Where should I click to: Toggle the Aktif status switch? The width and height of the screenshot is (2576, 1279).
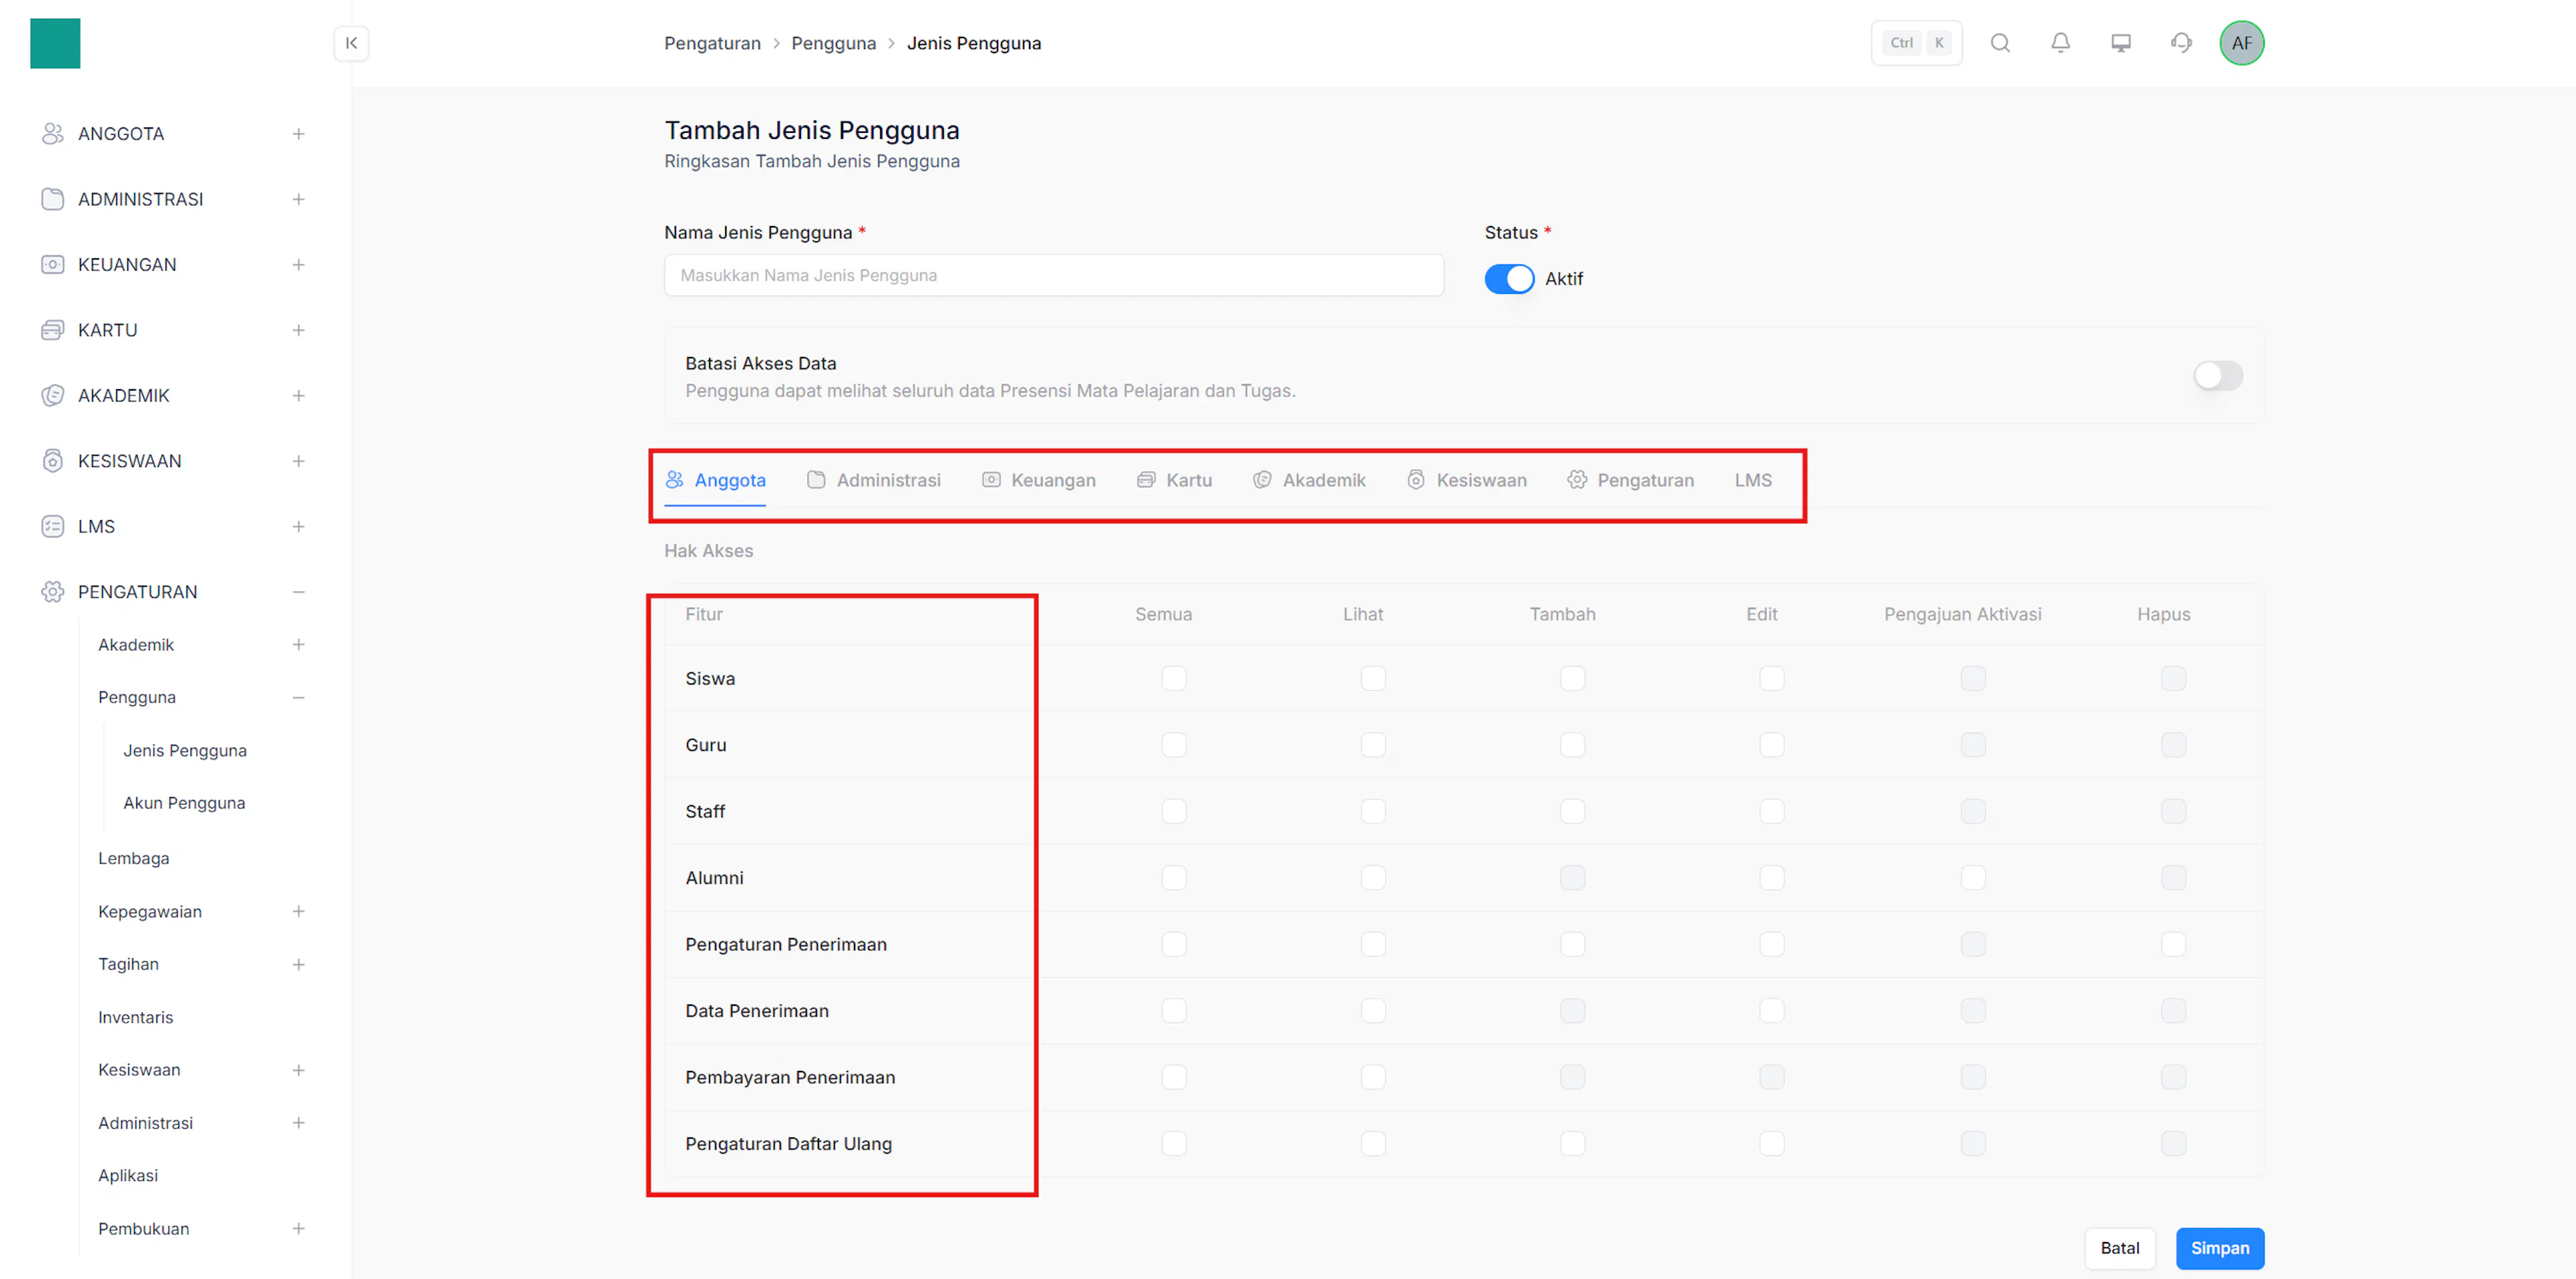[1509, 279]
